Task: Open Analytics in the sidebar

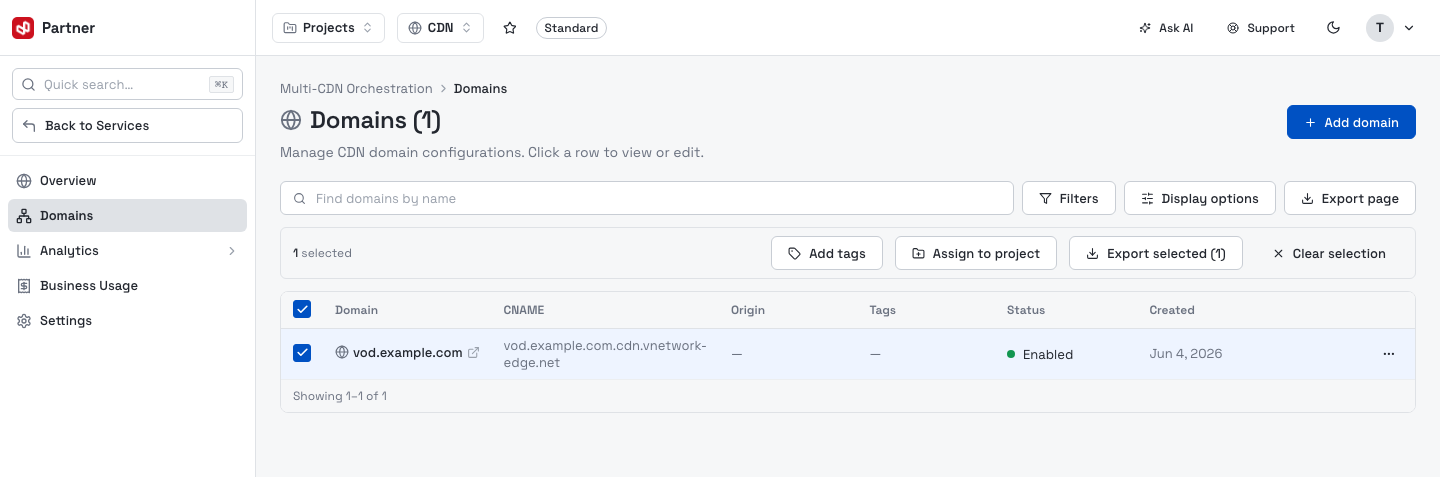Action: pyautogui.click(x=127, y=251)
